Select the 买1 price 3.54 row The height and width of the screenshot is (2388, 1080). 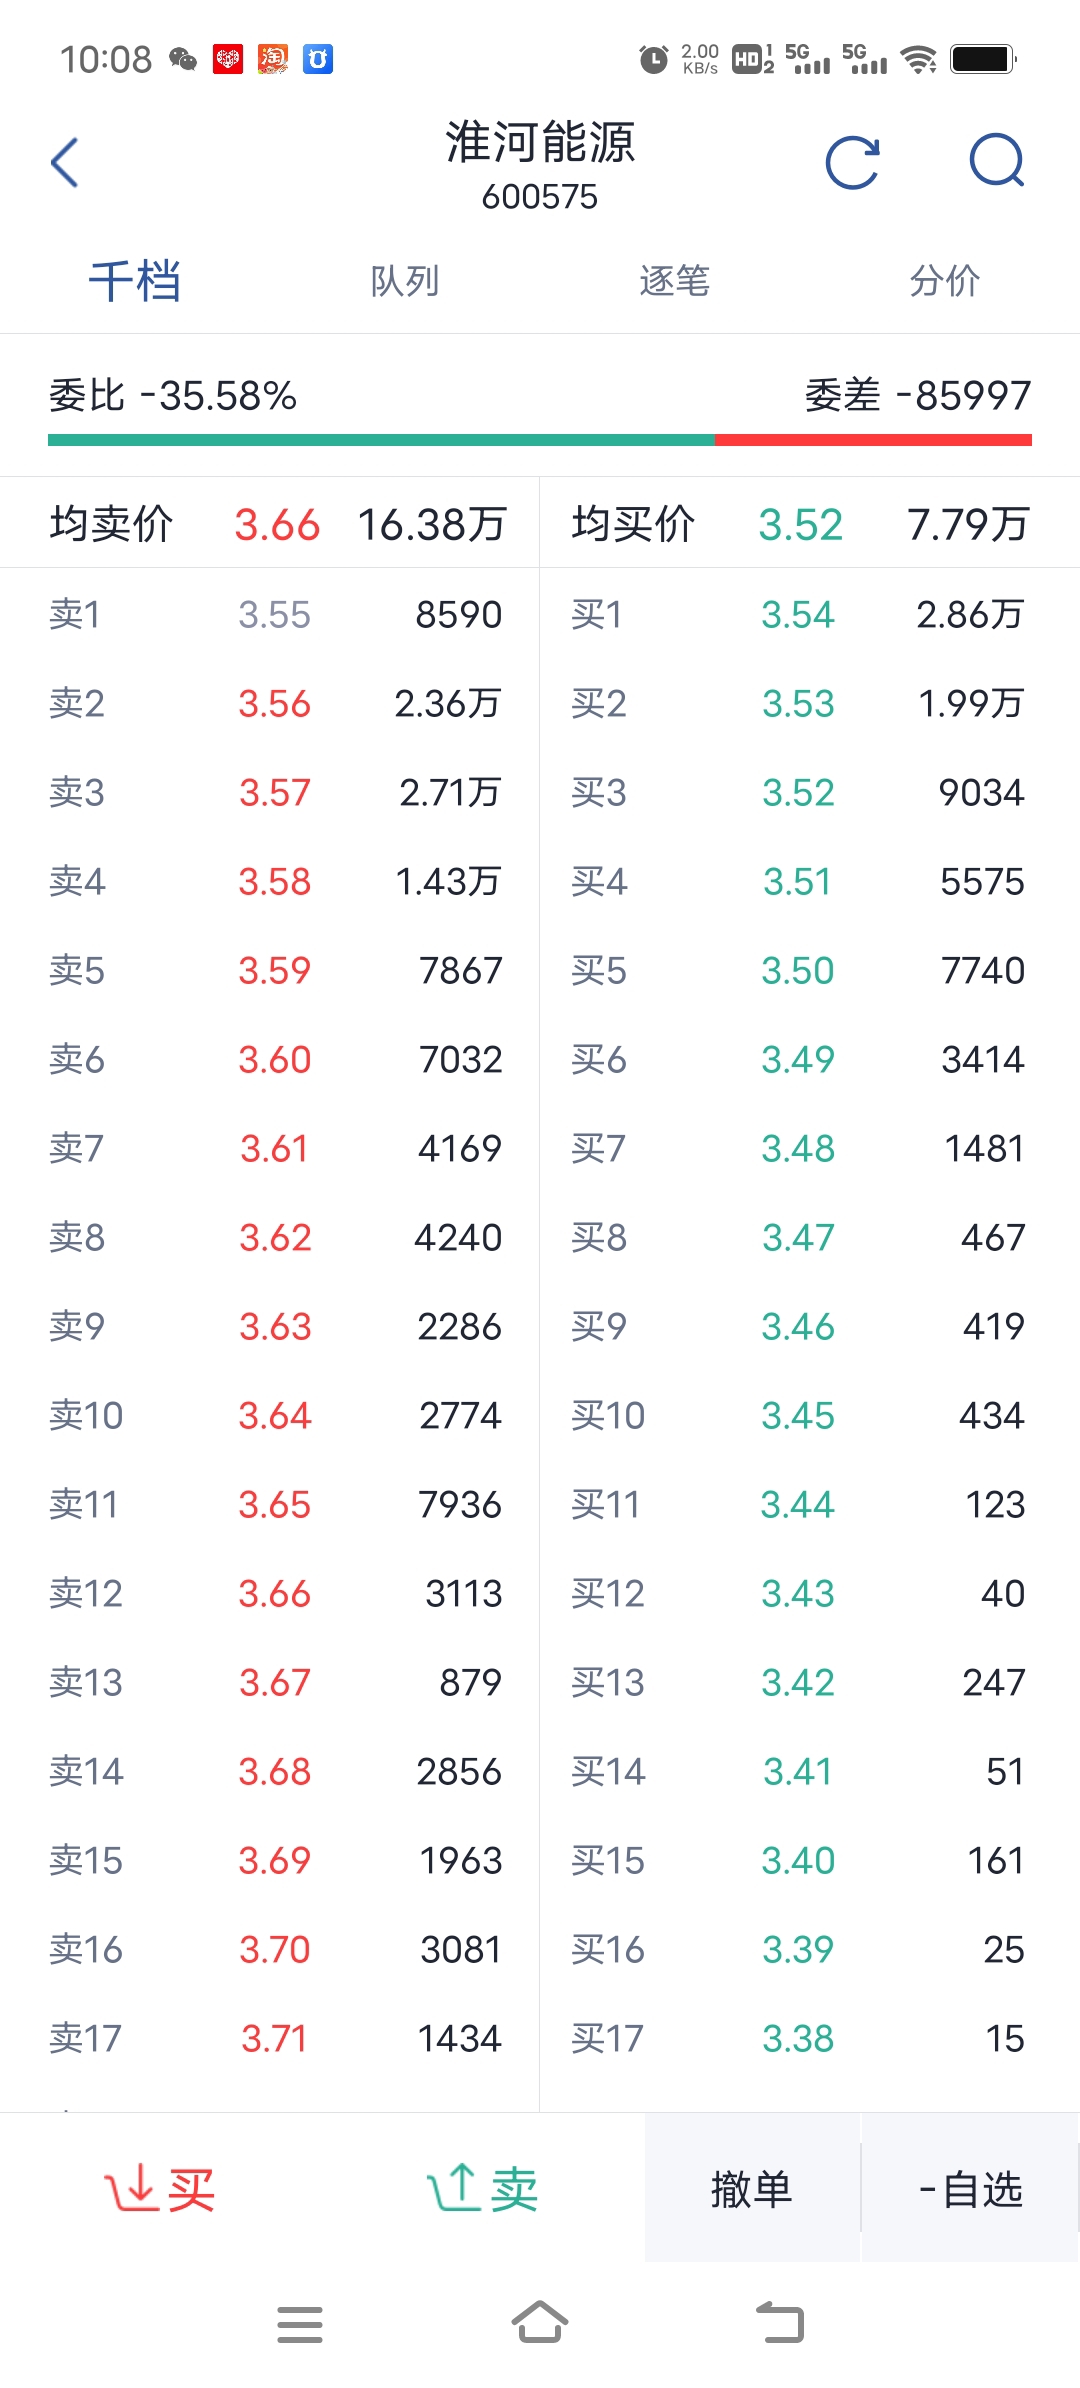810,614
